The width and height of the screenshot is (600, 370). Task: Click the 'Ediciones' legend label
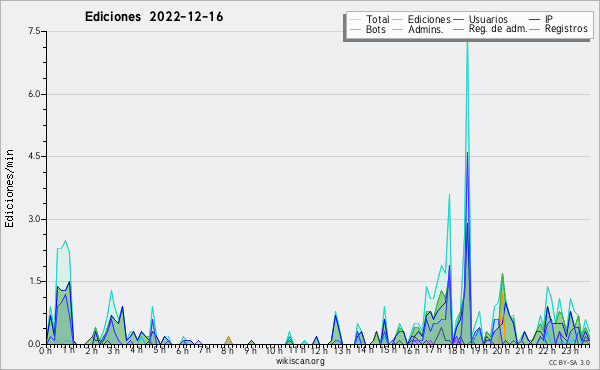pos(429,19)
